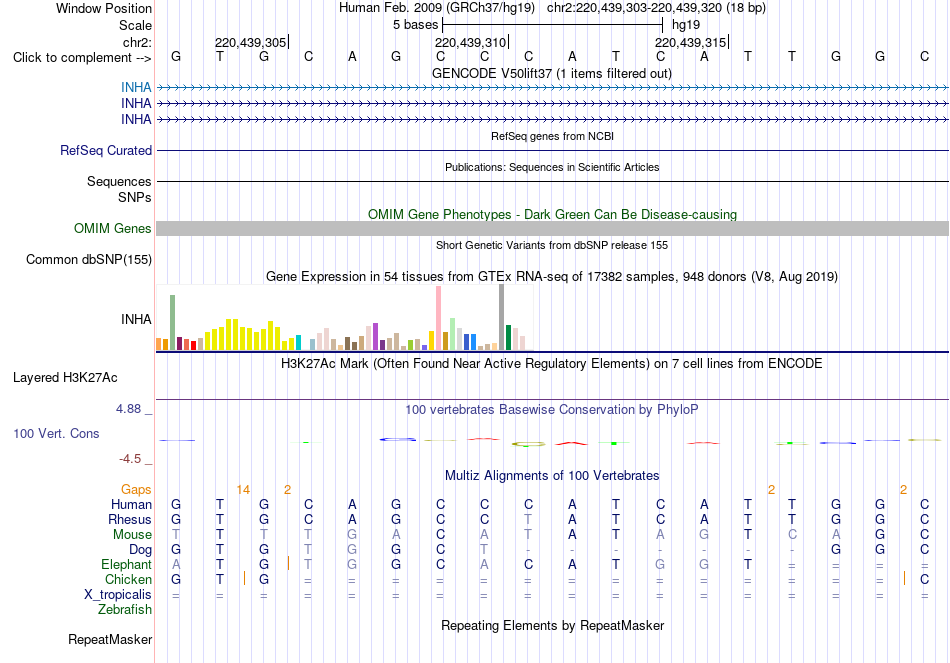
Task: Select the Elephant species label
Action: [127, 564]
